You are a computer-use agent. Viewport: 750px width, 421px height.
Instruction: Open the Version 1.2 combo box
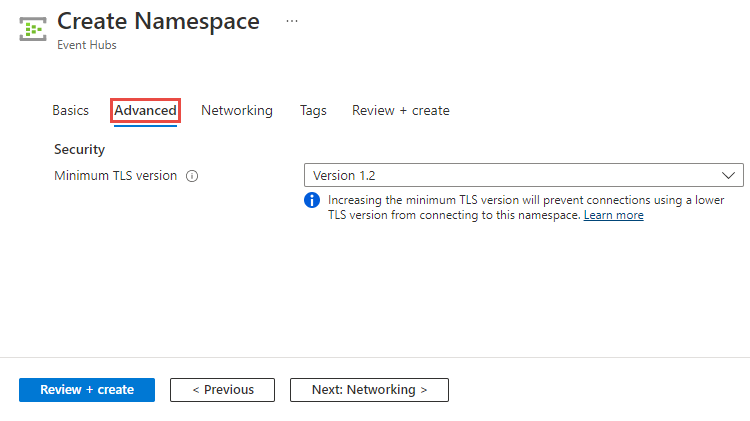click(510, 176)
